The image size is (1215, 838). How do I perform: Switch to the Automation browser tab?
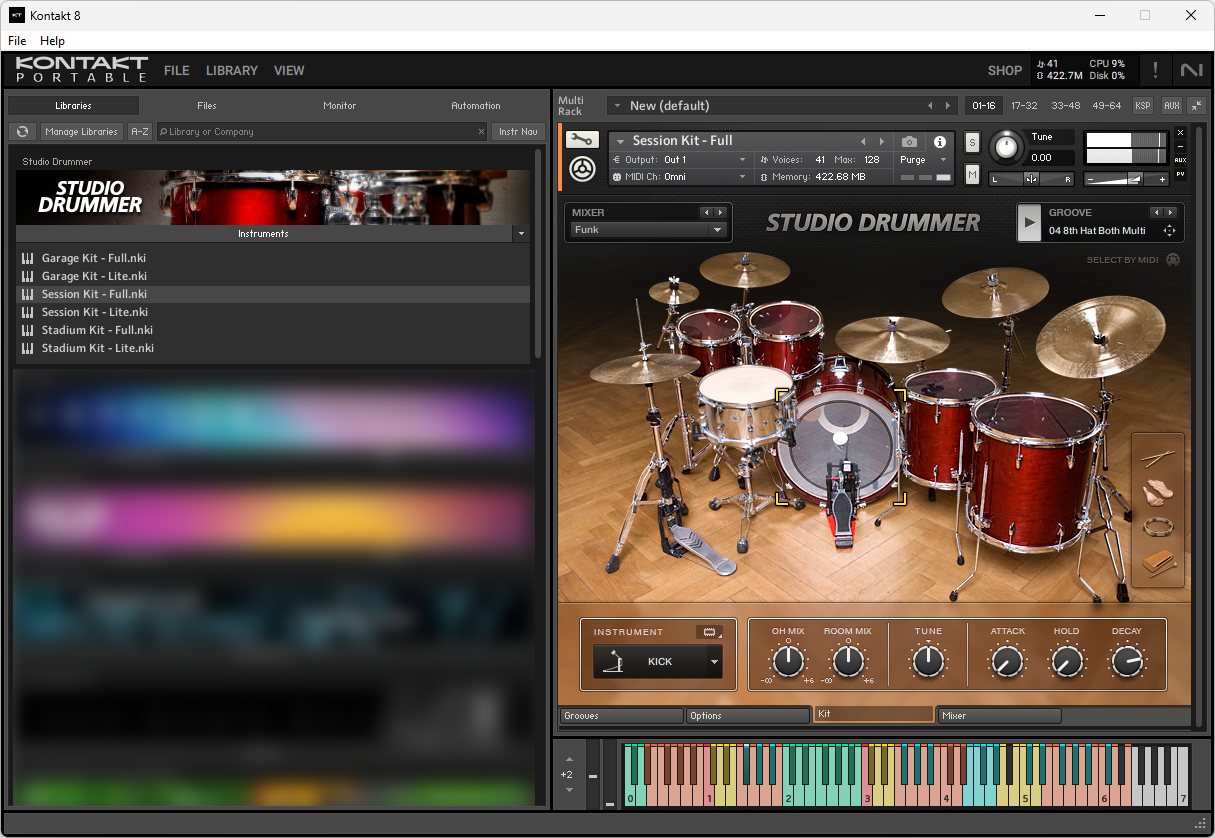[476, 105]
